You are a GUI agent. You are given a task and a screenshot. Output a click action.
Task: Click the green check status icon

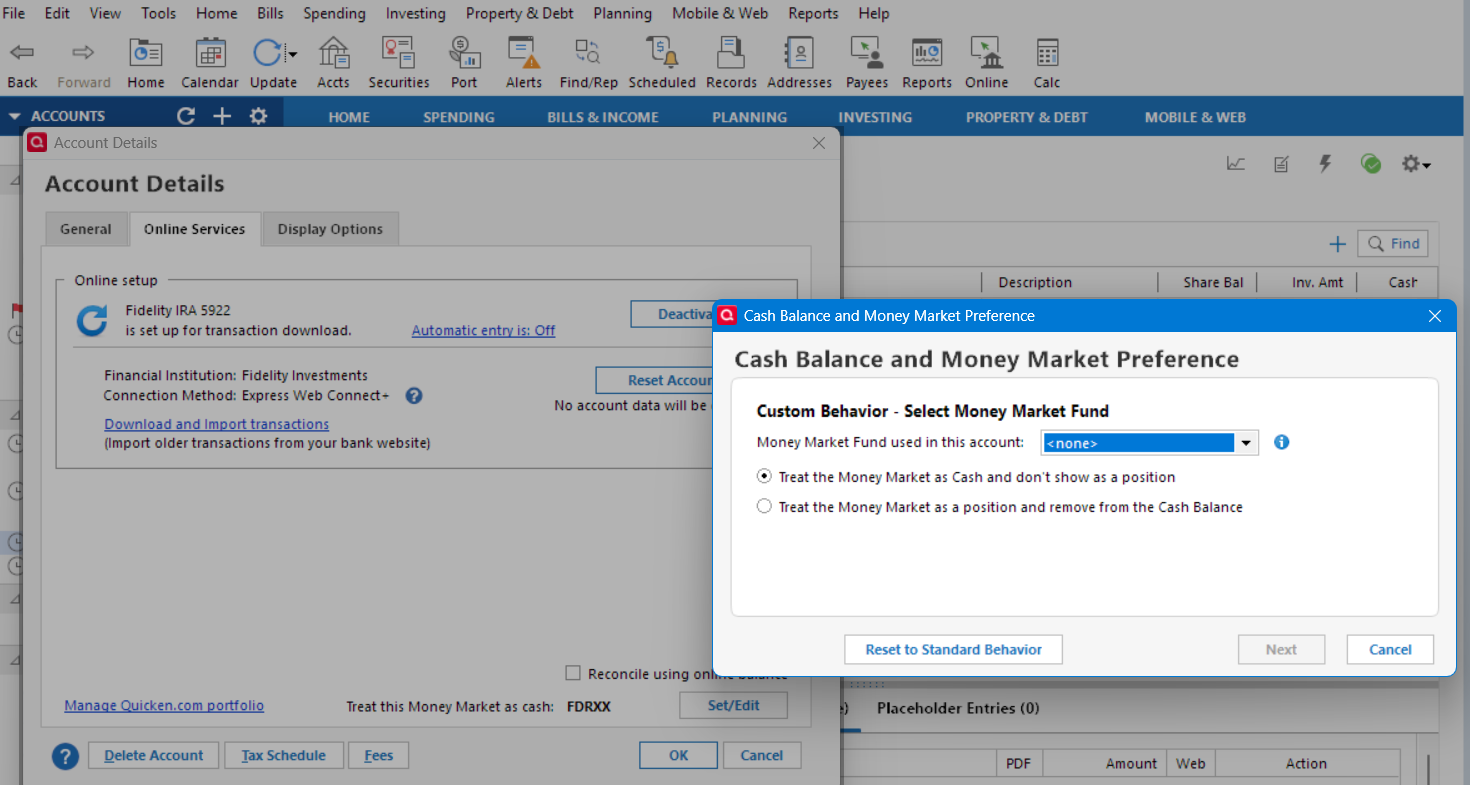pyautogui.click(x=1371, y=164)
